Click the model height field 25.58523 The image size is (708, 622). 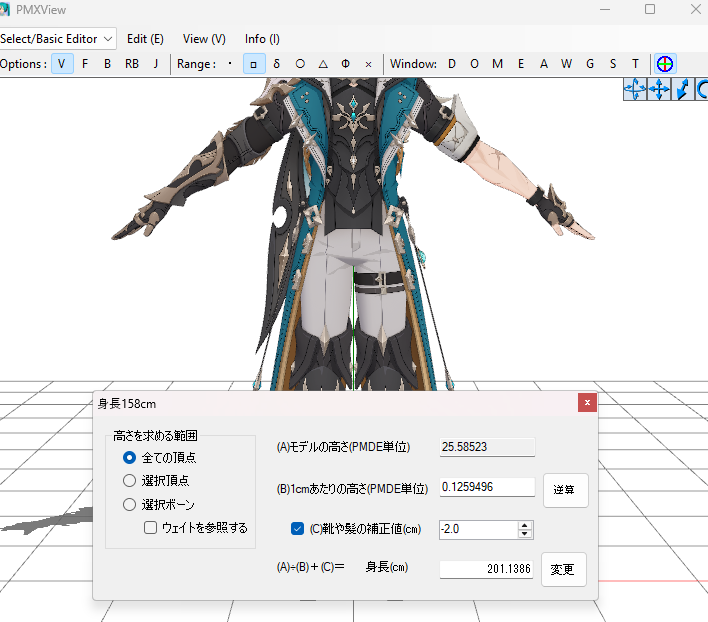(487, 447)
